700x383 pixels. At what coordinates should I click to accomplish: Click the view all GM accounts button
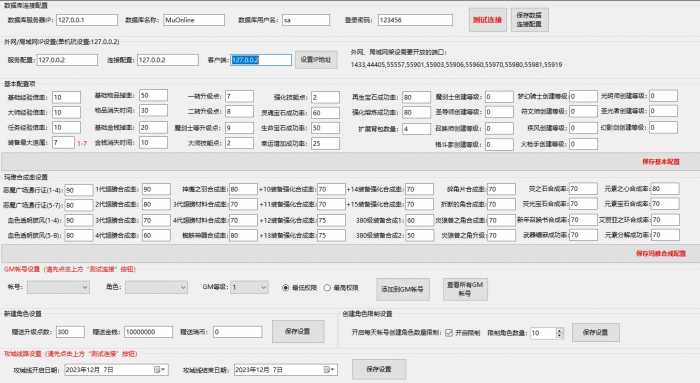point(465,289)
